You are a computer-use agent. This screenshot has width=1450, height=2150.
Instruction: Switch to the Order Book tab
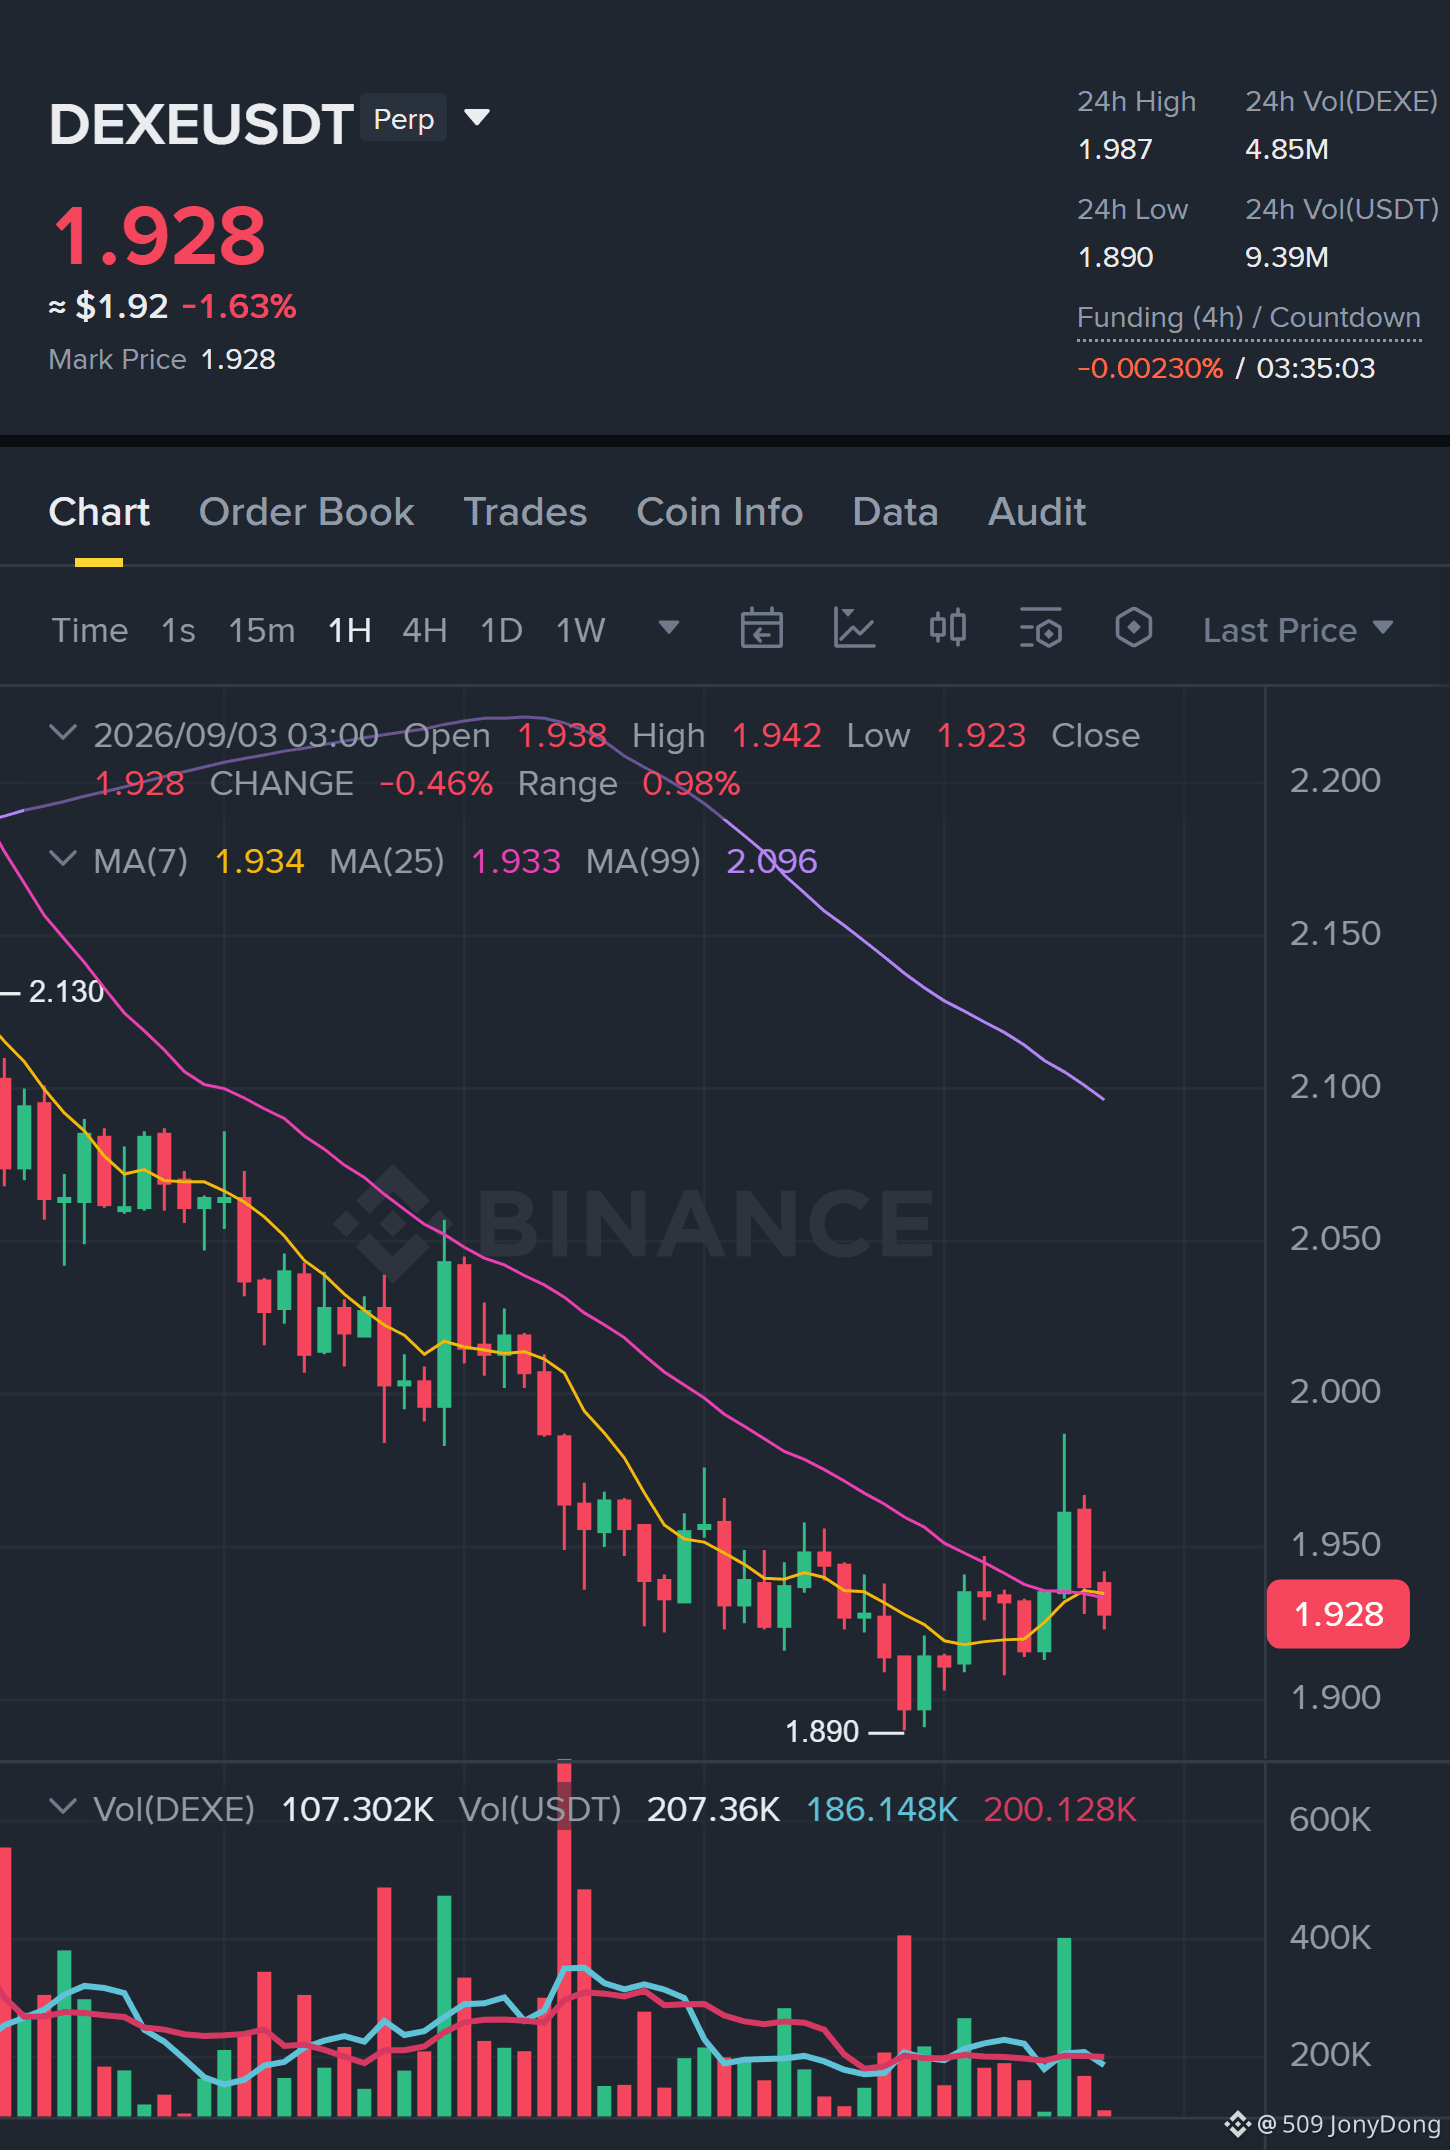[306, 512]
